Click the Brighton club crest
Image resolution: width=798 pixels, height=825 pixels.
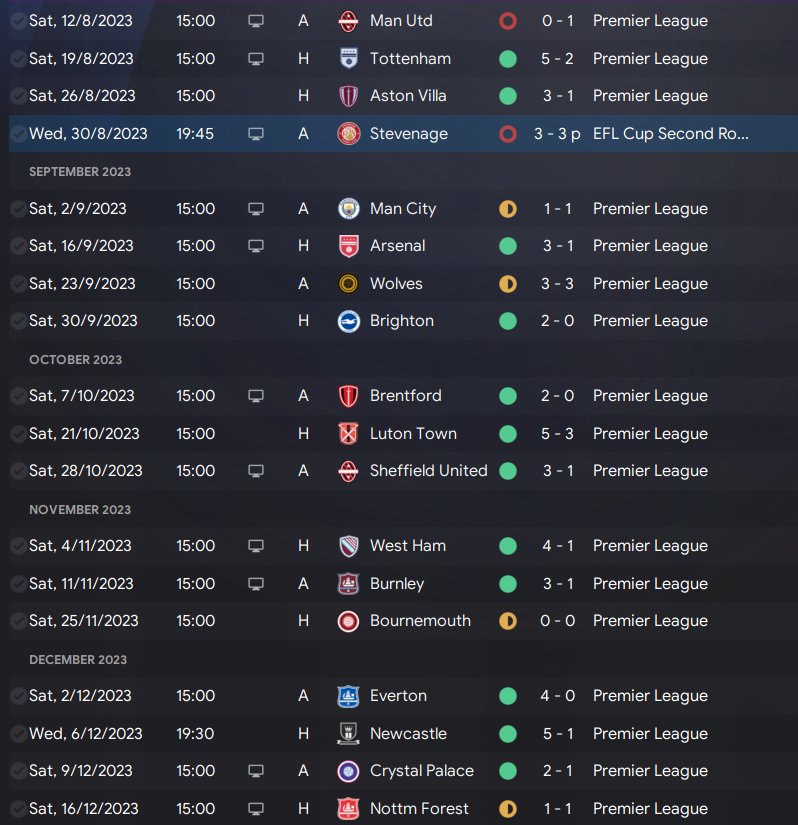348,321
